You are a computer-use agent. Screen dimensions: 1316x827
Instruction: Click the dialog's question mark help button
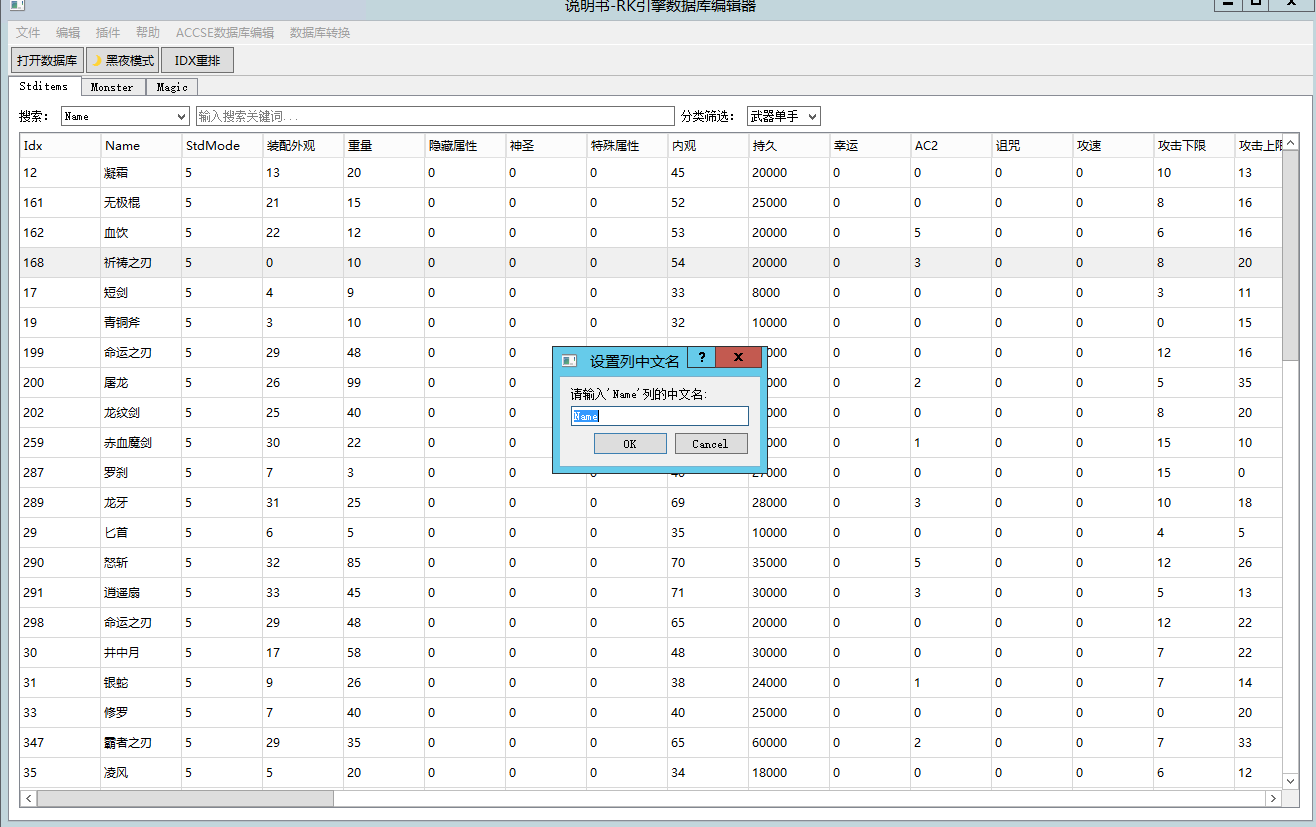point(702,358)
